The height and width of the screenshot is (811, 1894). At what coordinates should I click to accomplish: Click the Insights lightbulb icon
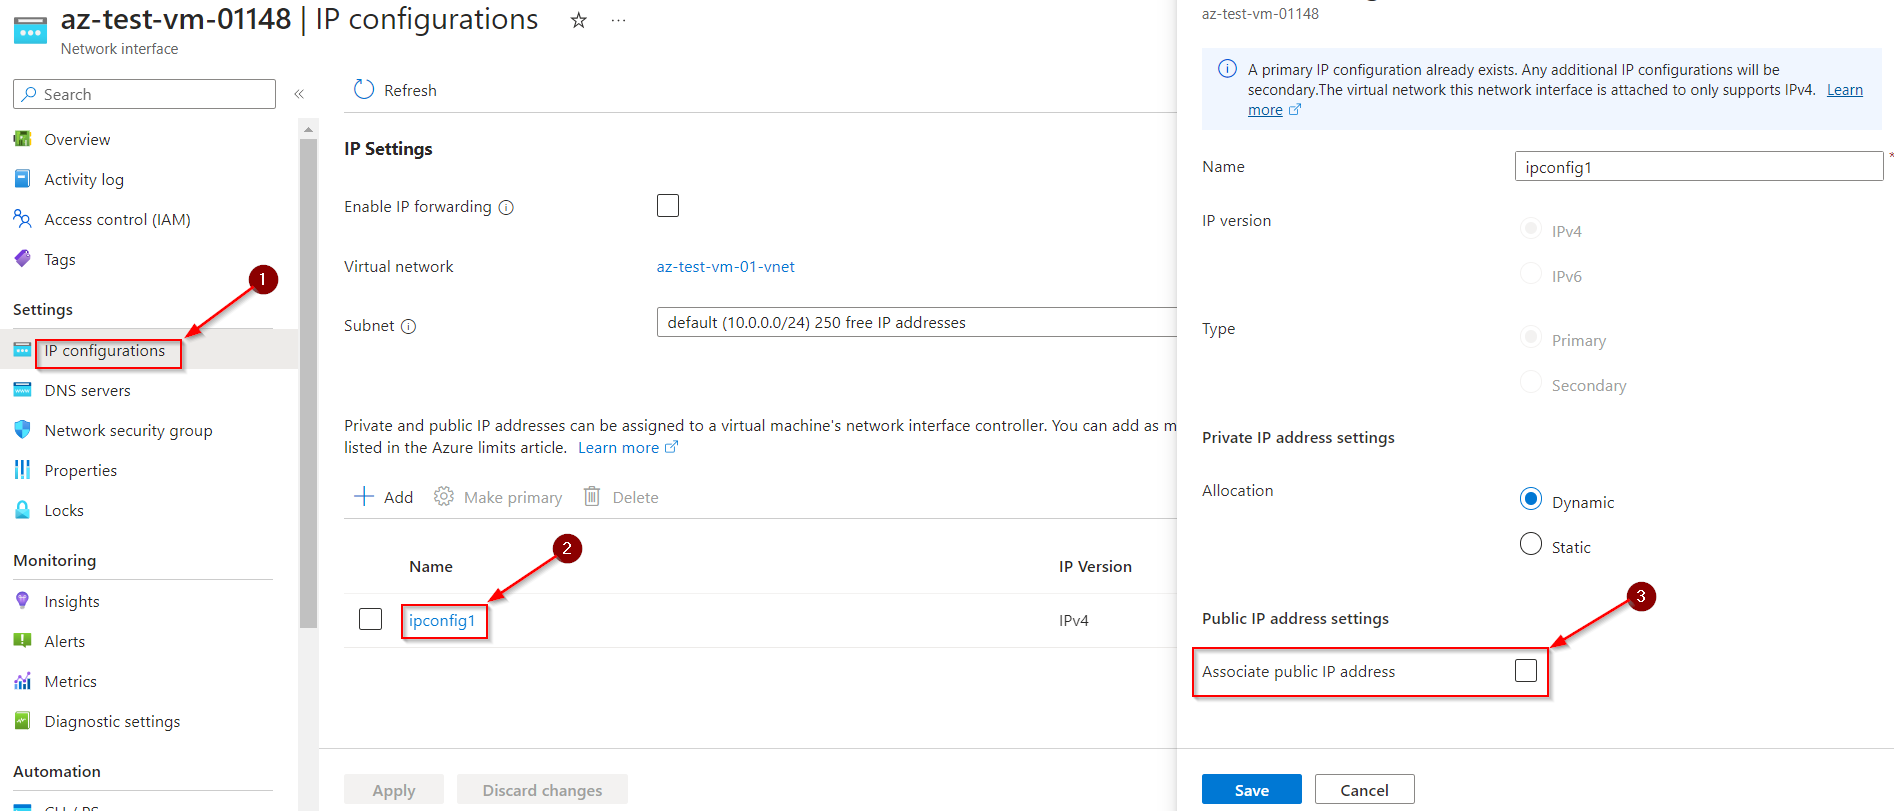22,601
